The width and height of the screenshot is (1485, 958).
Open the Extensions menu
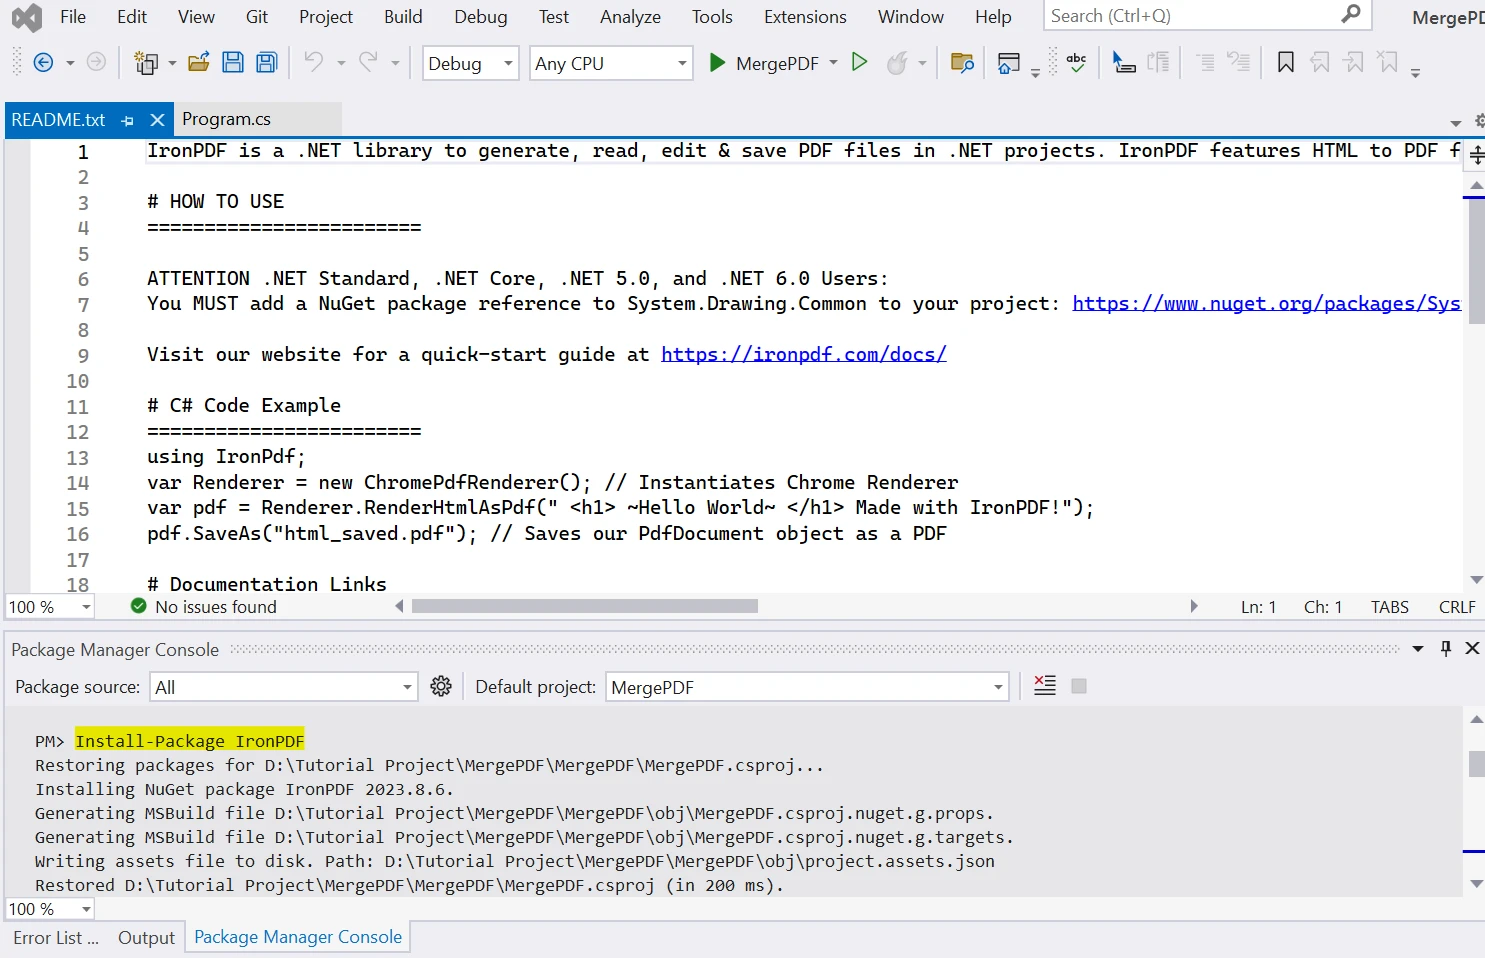pyautogui.click(x=805, y=17)
